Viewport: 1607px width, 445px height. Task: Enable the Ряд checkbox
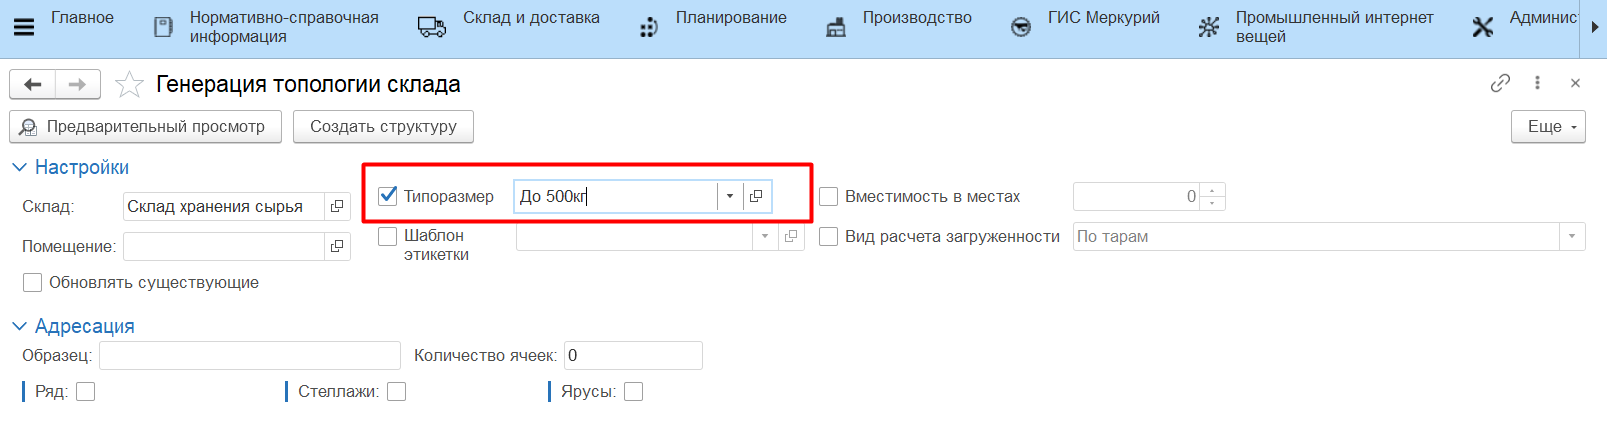coord(86,392)
